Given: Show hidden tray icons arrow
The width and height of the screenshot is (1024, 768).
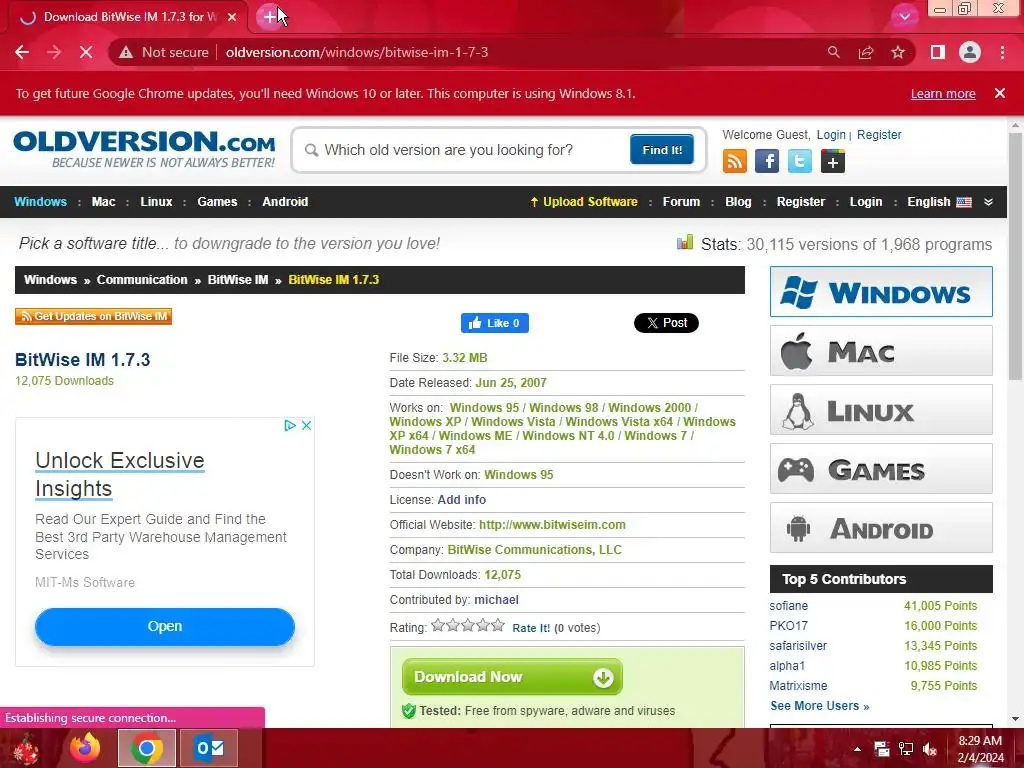Looking at the screenshot, I should (857, 749).
